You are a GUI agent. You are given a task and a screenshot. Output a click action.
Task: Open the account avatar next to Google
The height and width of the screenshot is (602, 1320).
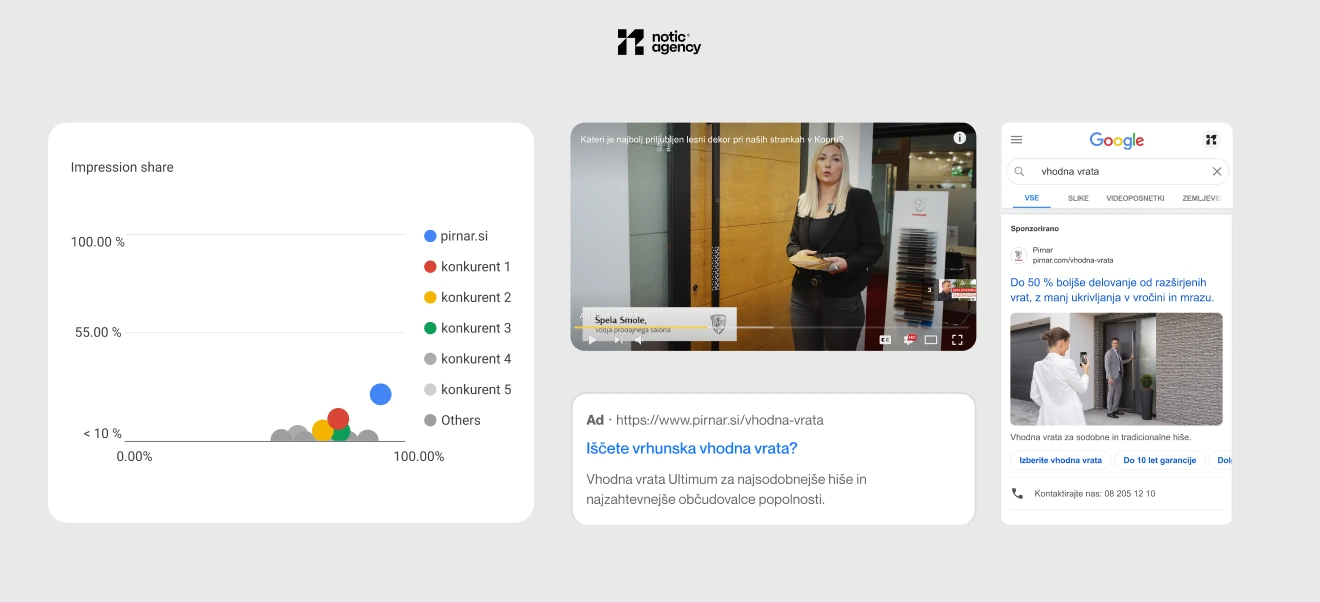[1211, 140]
